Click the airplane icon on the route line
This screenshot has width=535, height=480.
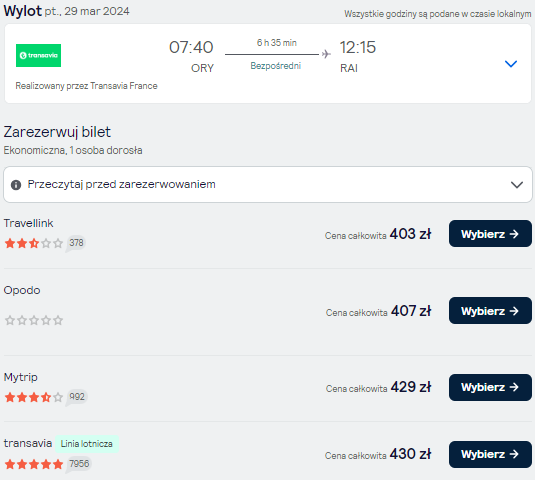(326, 54)
